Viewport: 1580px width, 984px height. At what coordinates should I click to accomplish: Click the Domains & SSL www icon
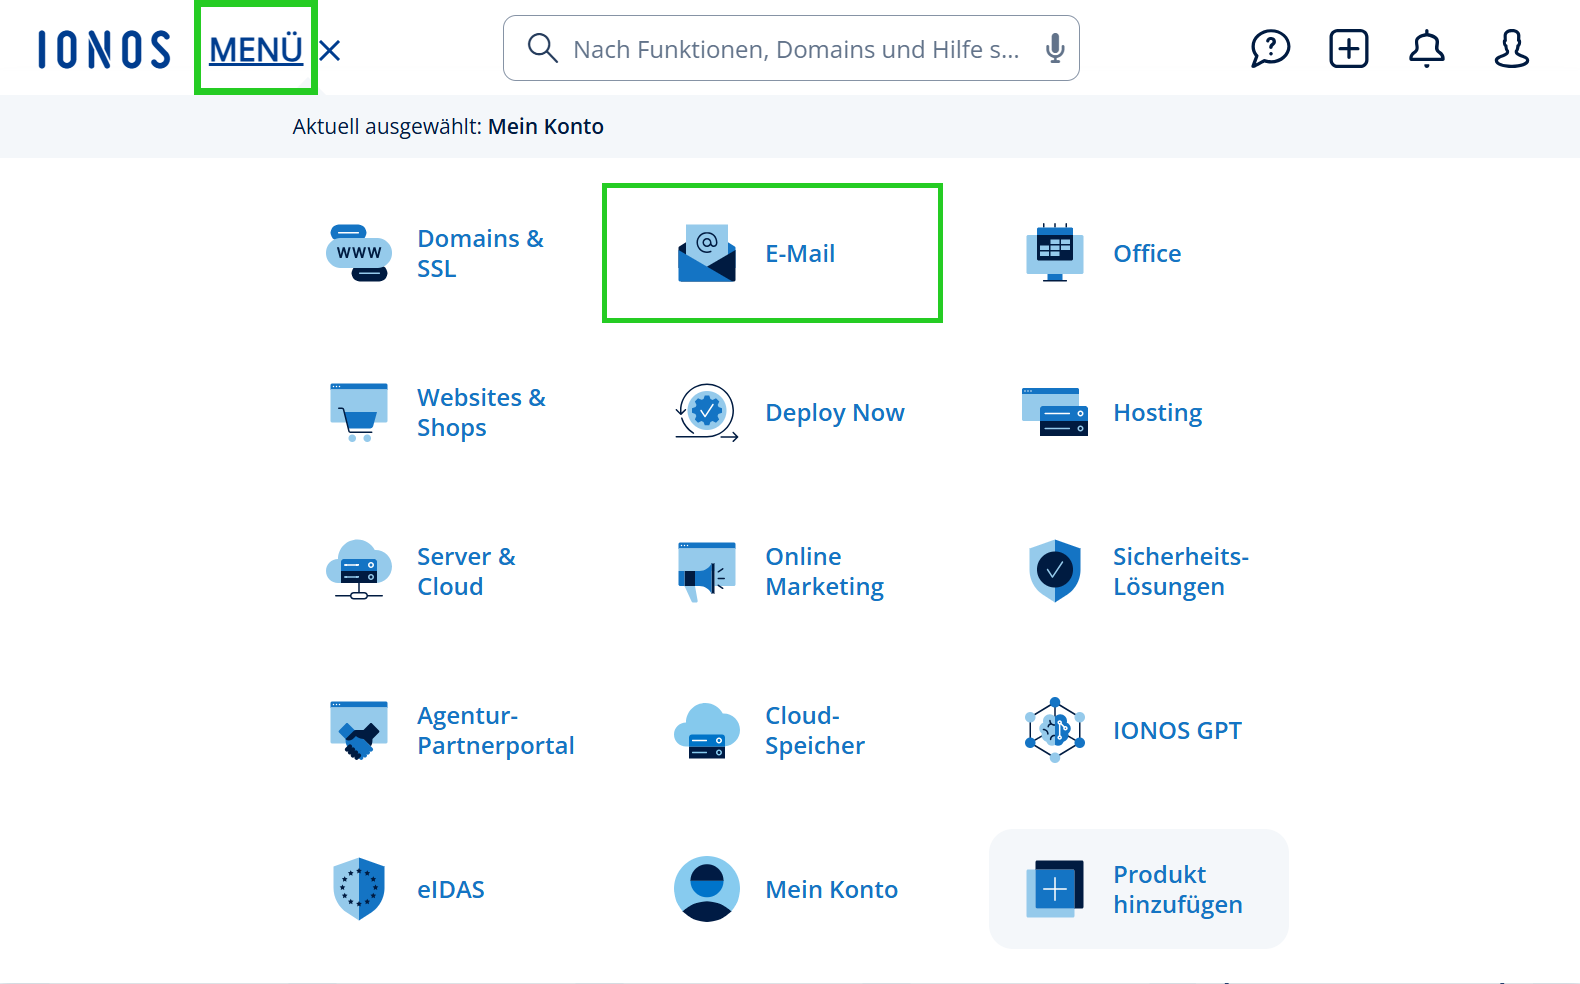[x=359, y=253]
